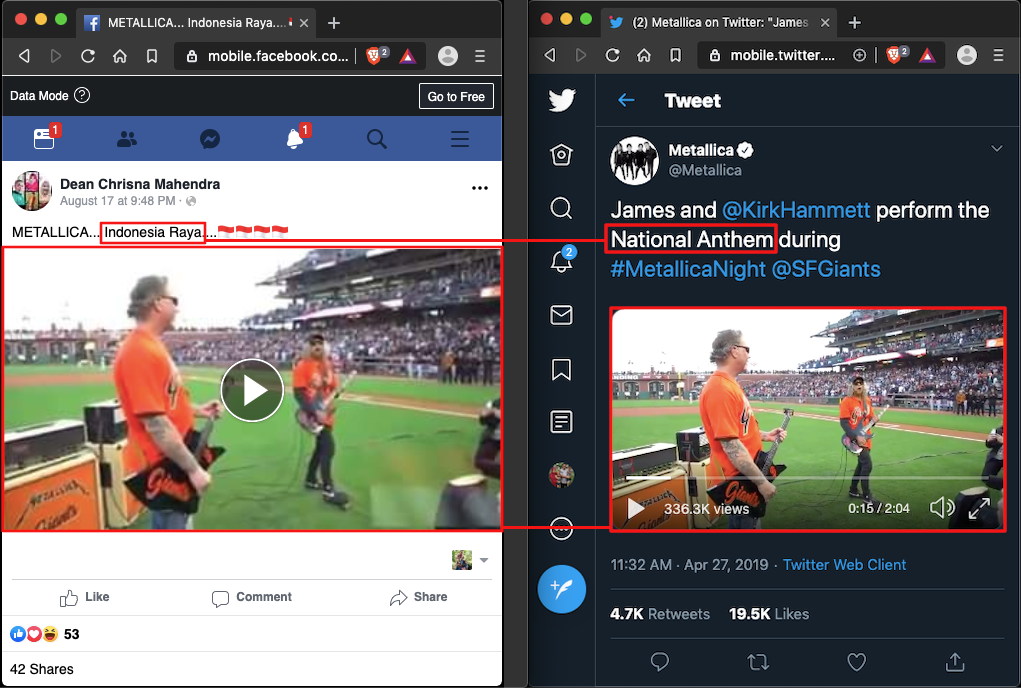
Task: Open Brave Shields in Facebook window
Action: click(x=376, y=55)
